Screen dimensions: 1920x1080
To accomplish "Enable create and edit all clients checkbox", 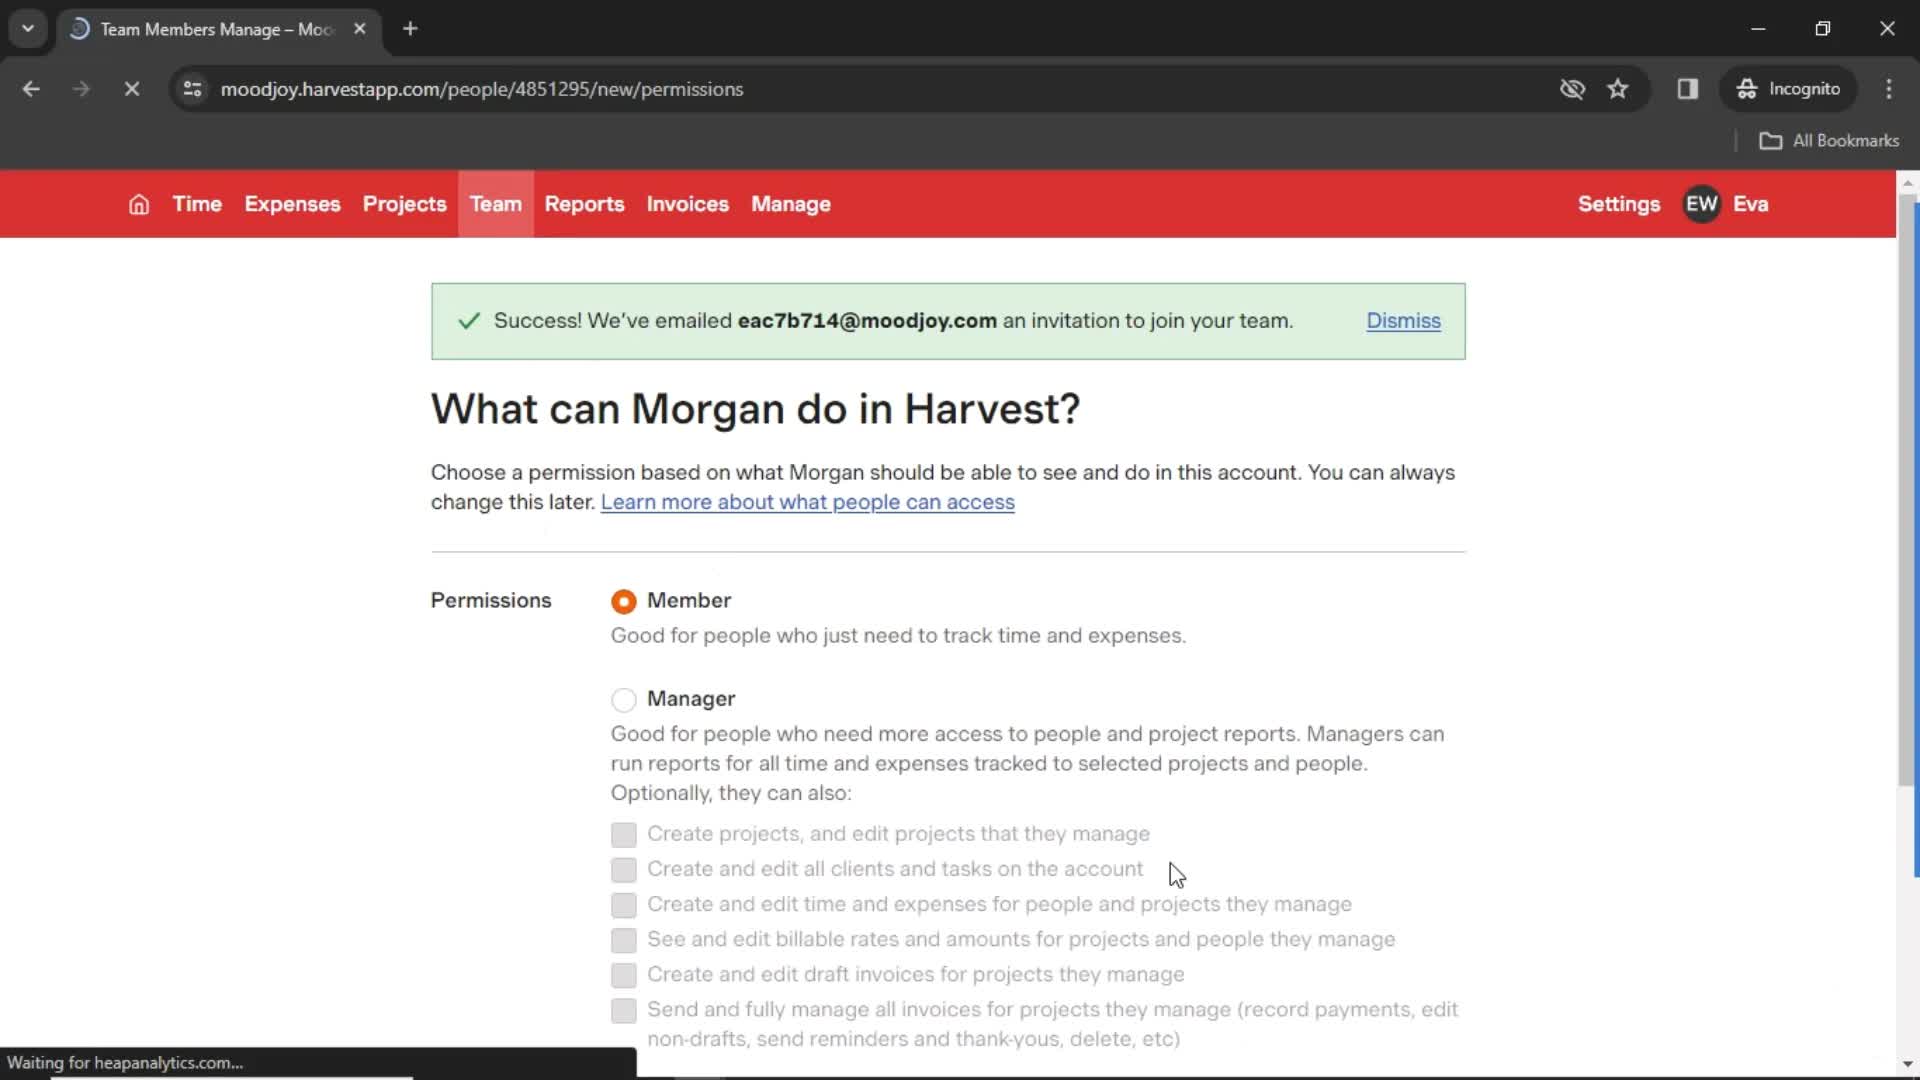I will coord(622,868).
